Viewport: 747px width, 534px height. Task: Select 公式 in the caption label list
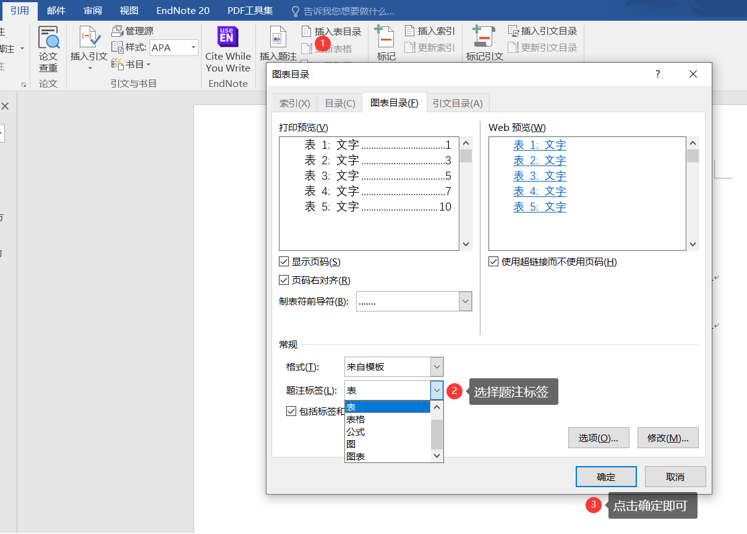click(x=387, y=432)
